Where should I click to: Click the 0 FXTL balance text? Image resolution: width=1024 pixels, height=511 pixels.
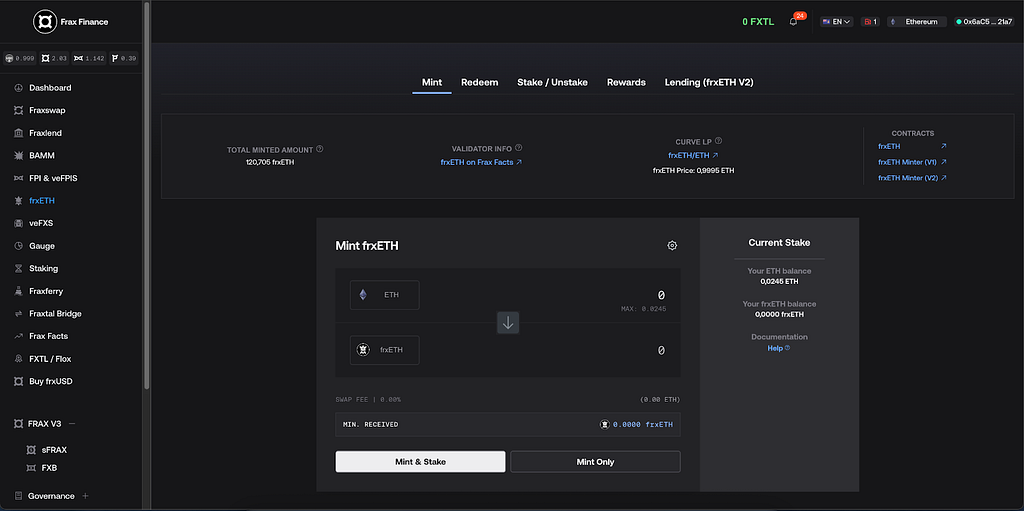coord(758,22)
